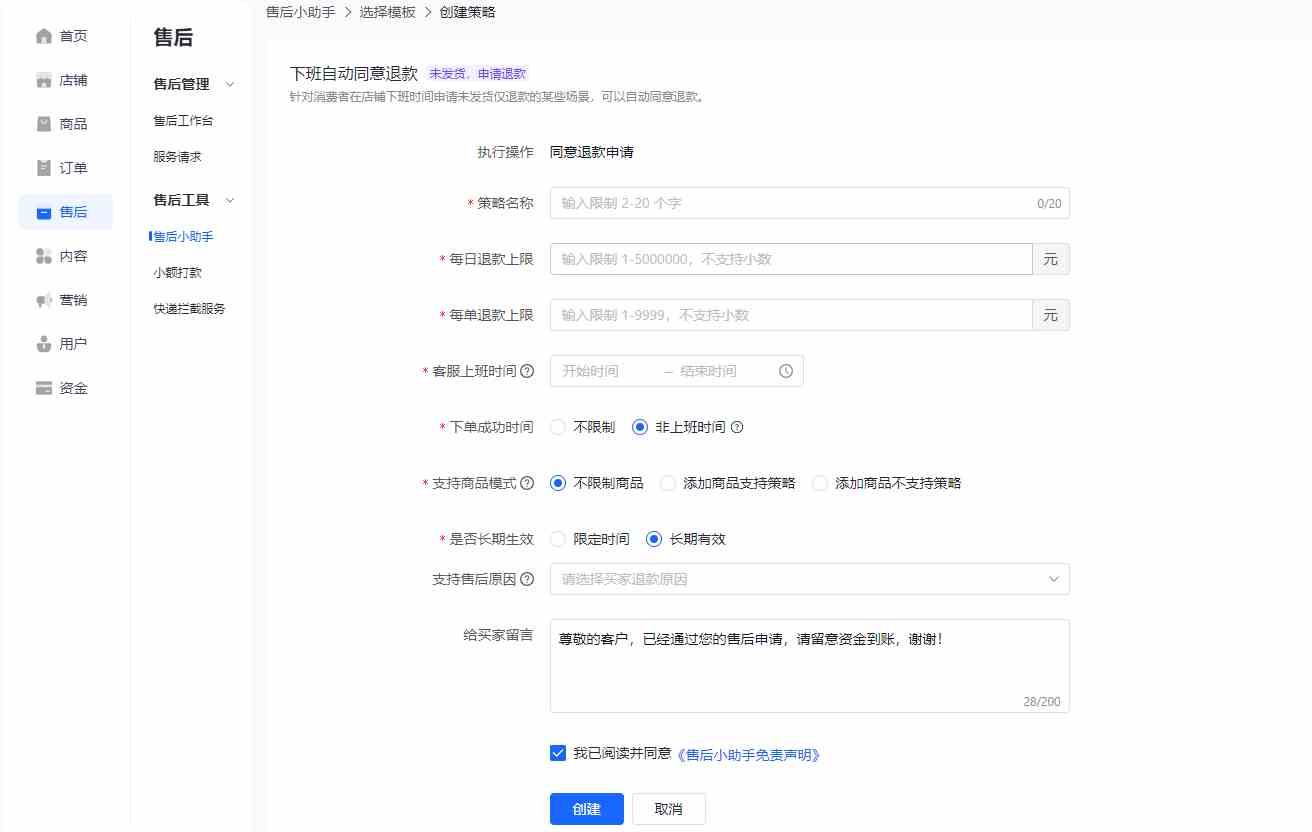Click the 同意退款申请 text
This screenshot has height=832, width=1312.
tap(591, 153)
